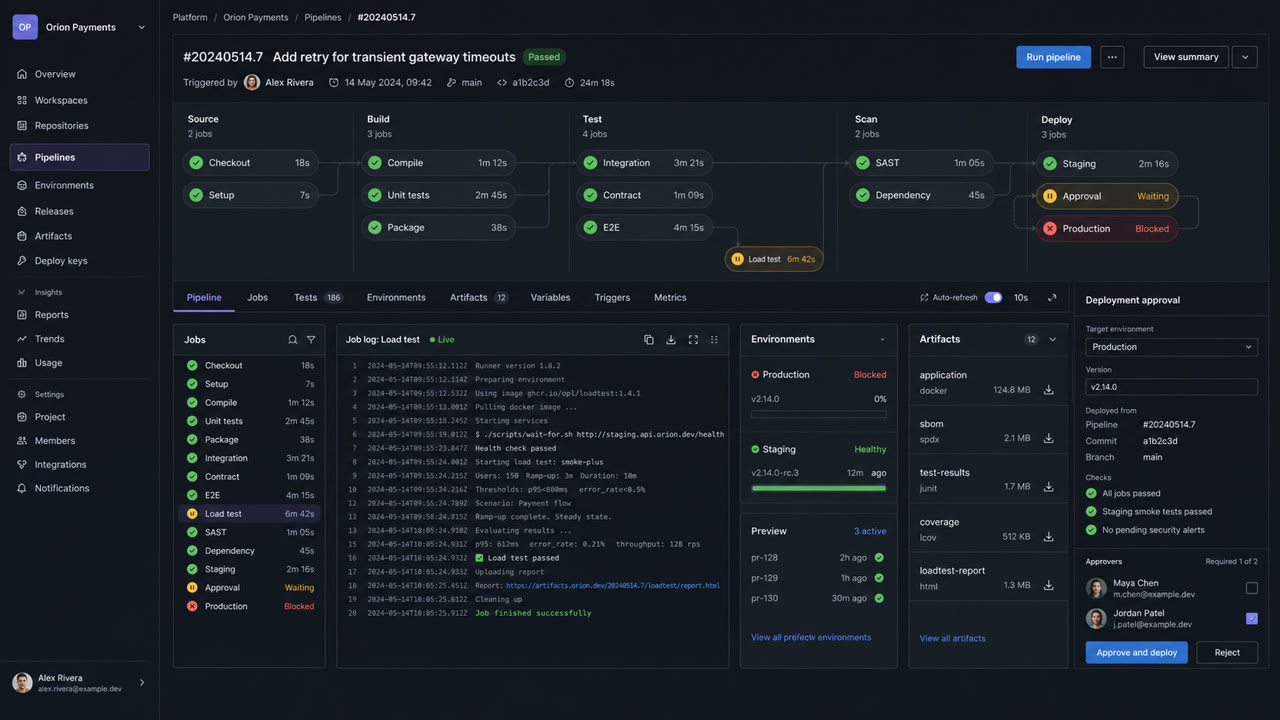Copy the job log contents
The image size is (1280, 720).
(x=649, y=340)
